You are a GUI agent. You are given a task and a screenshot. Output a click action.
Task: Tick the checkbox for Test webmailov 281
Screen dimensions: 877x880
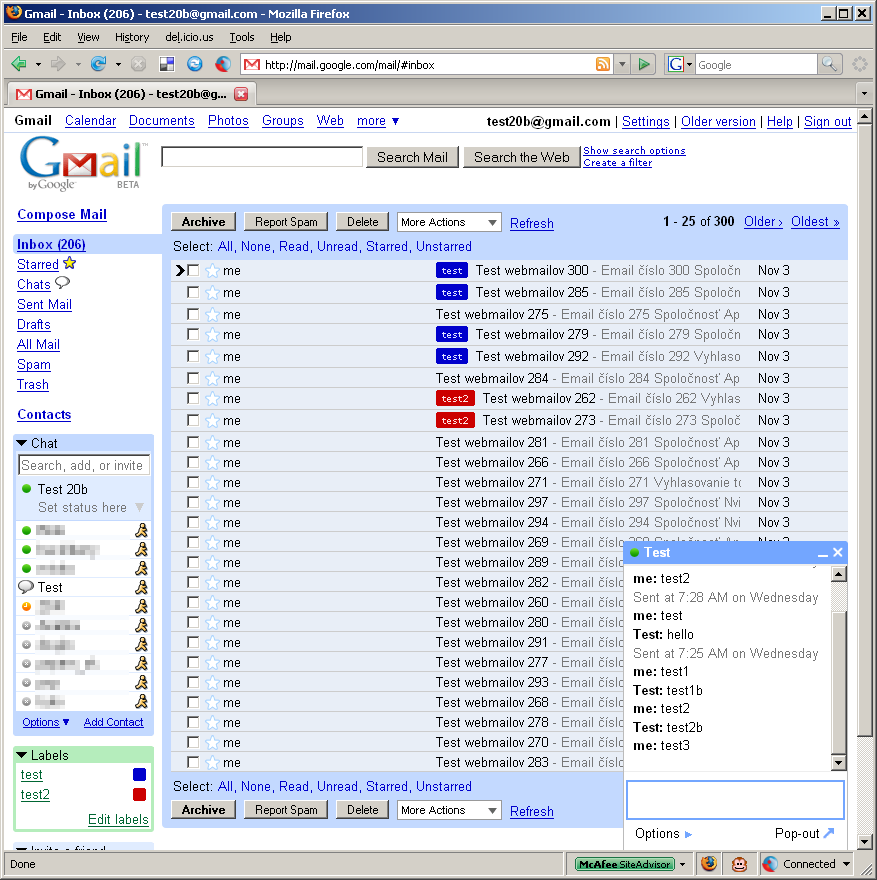pos(193,442)
